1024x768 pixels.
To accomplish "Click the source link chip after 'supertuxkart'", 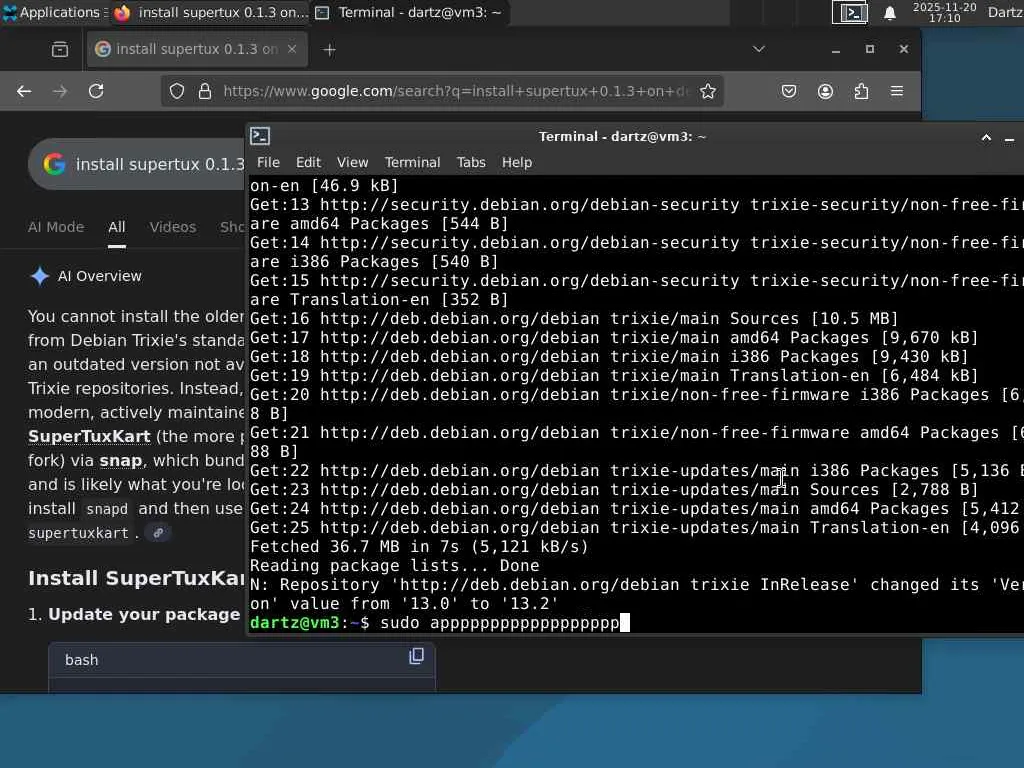I will click(158, 533).
